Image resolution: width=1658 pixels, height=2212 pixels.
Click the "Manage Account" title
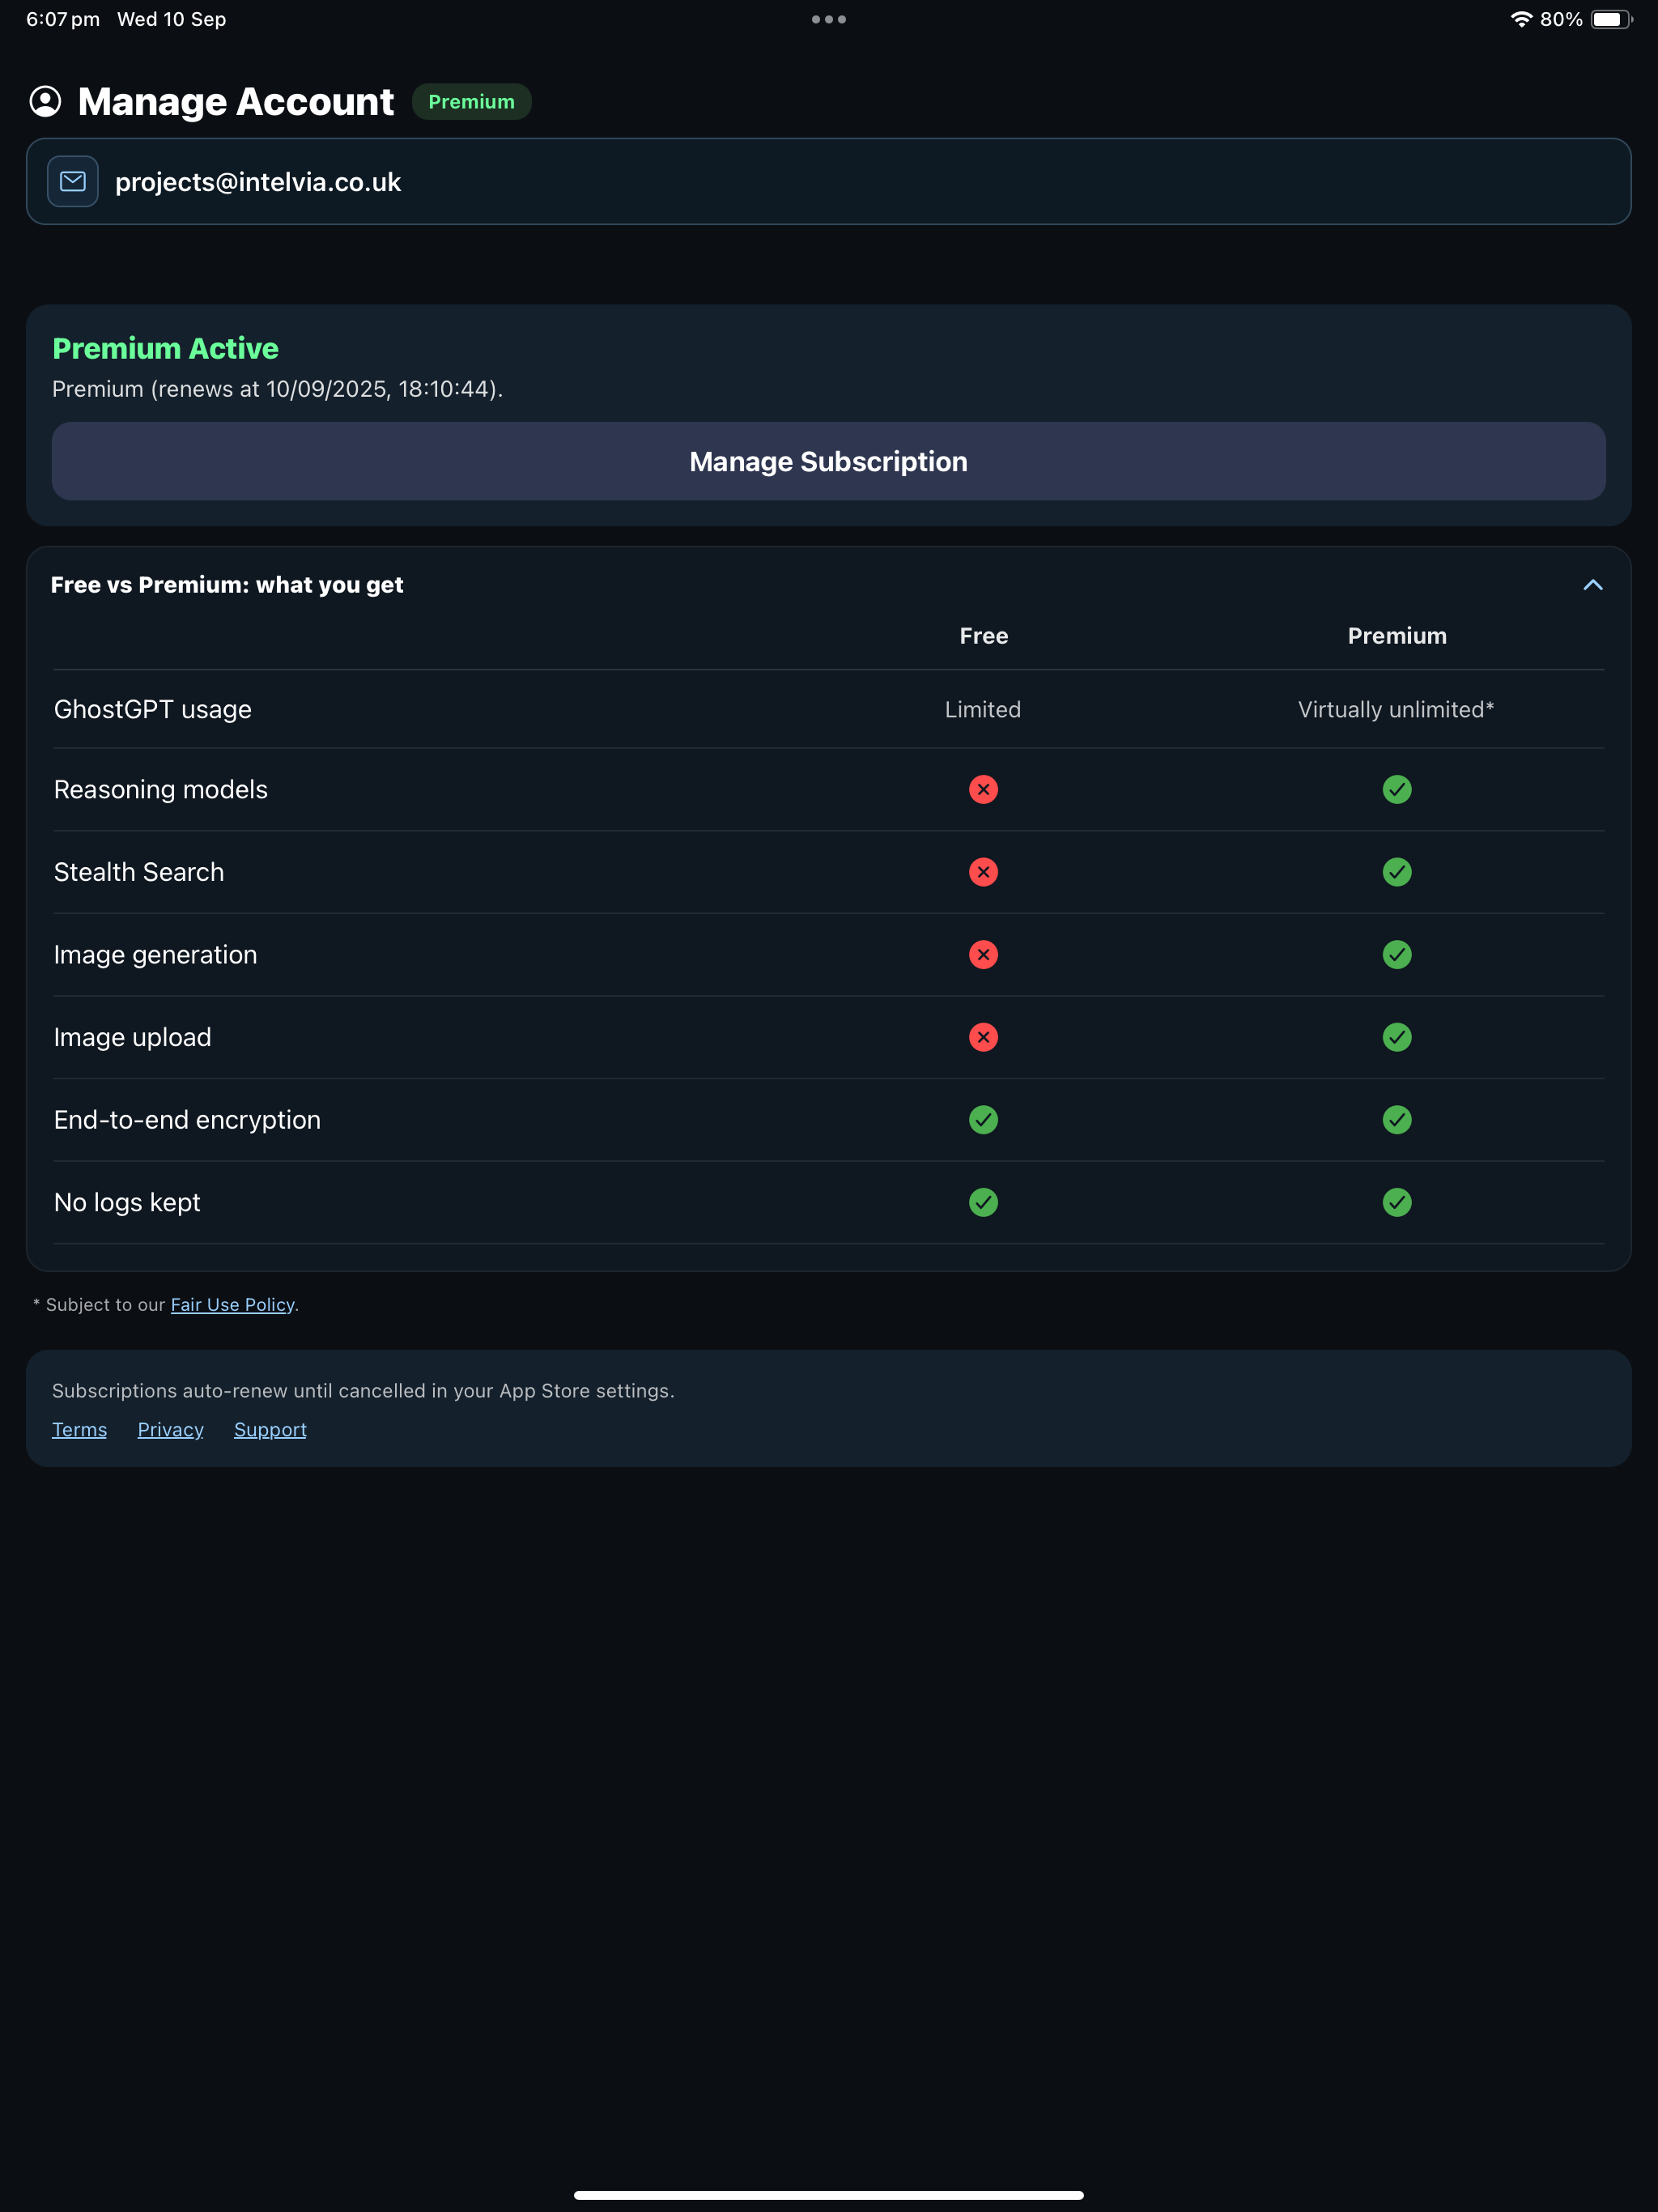click(x=236, y=101)
